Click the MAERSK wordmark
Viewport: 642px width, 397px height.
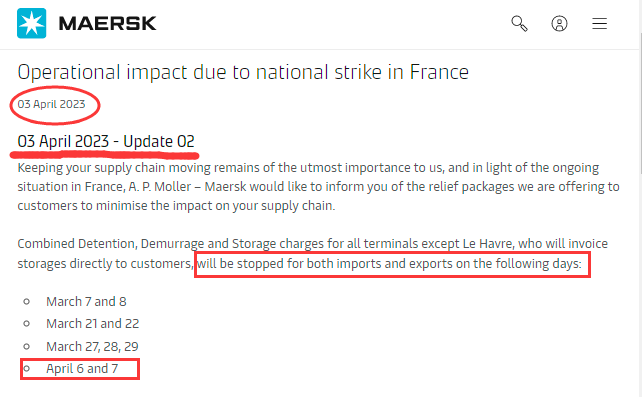click(x=108, y=23)
